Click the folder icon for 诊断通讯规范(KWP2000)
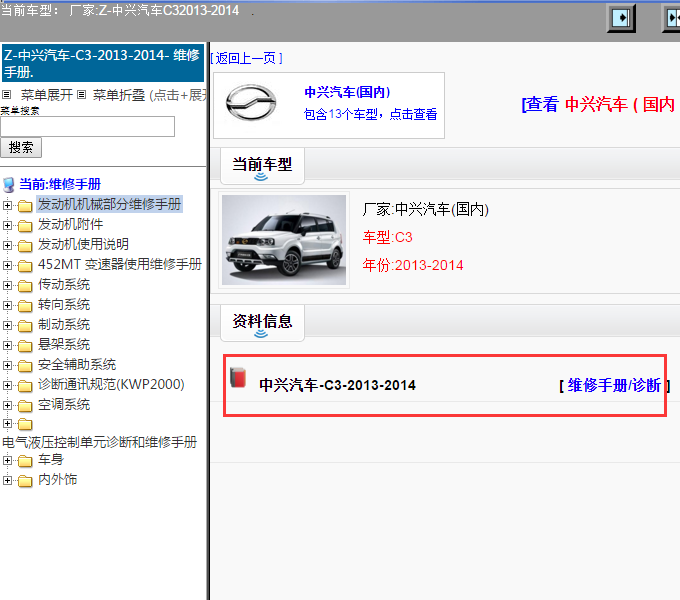 tap(25, 385)
